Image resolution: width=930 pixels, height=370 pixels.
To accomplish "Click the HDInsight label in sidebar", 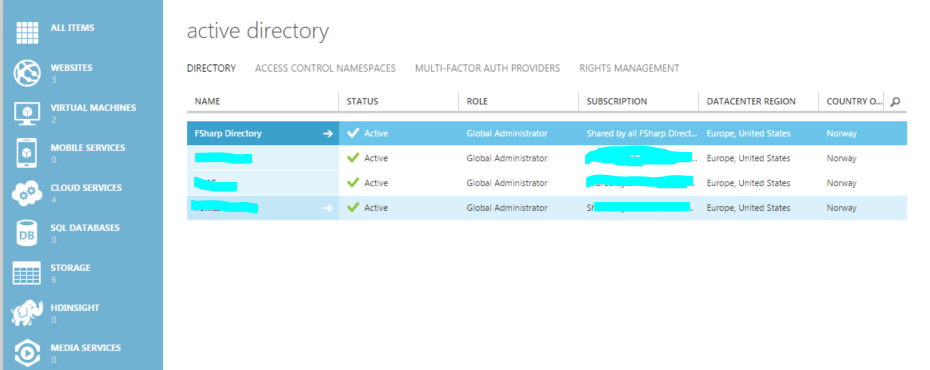I will point(75,308).
